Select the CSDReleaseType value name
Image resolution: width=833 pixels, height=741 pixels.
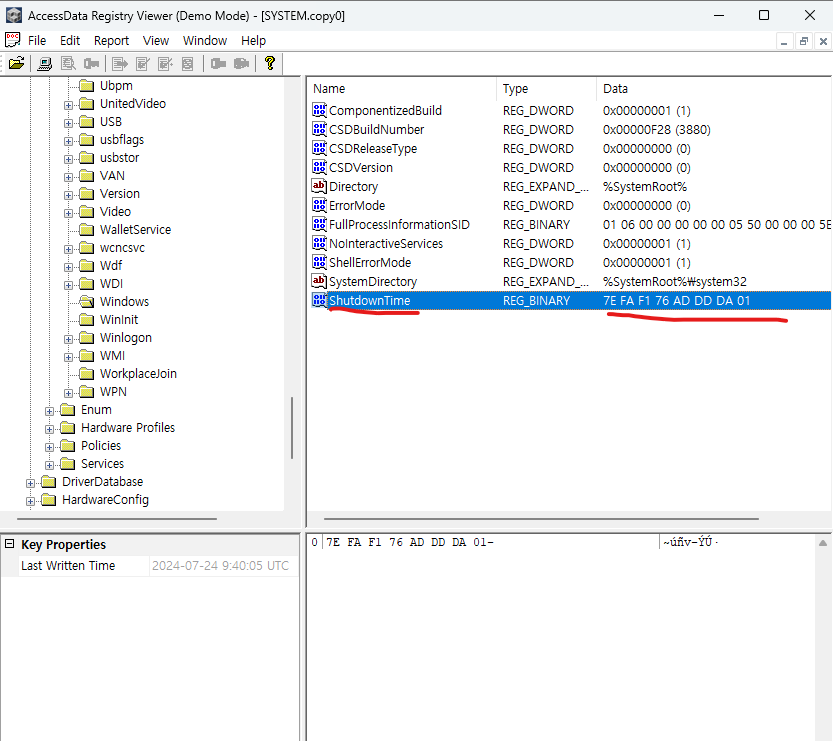pos(372,148)
